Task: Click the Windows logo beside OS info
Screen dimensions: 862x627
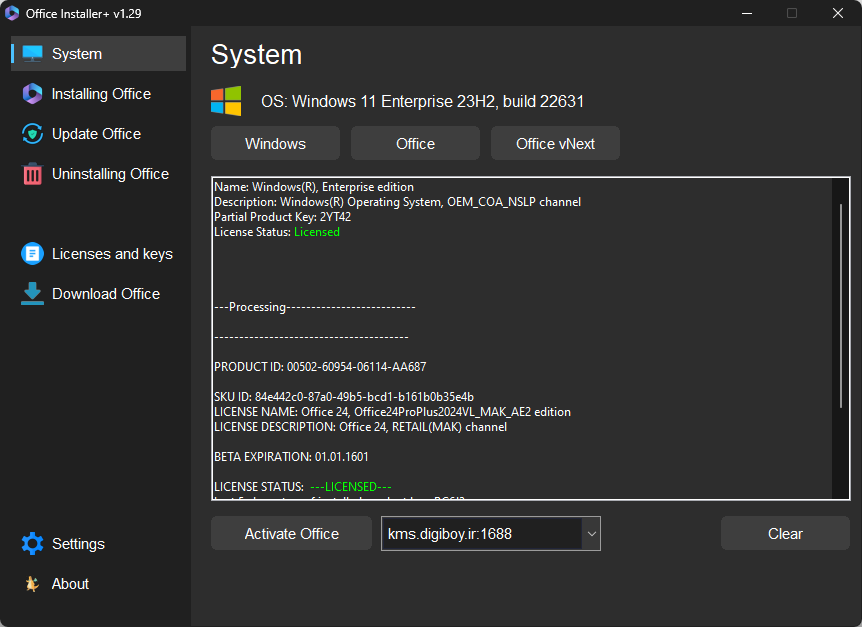Action: click(x=226, y=101)
